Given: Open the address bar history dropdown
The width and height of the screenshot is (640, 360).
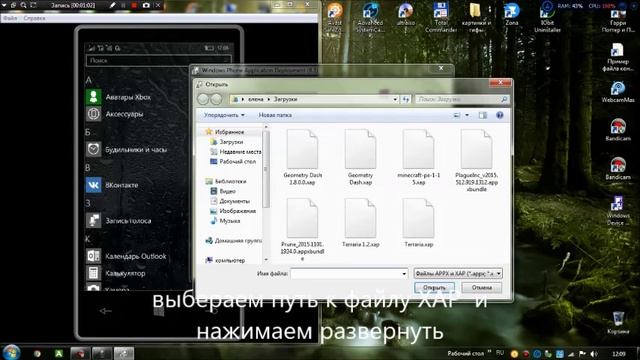Looking at the screenshot, I should [395, 99].
